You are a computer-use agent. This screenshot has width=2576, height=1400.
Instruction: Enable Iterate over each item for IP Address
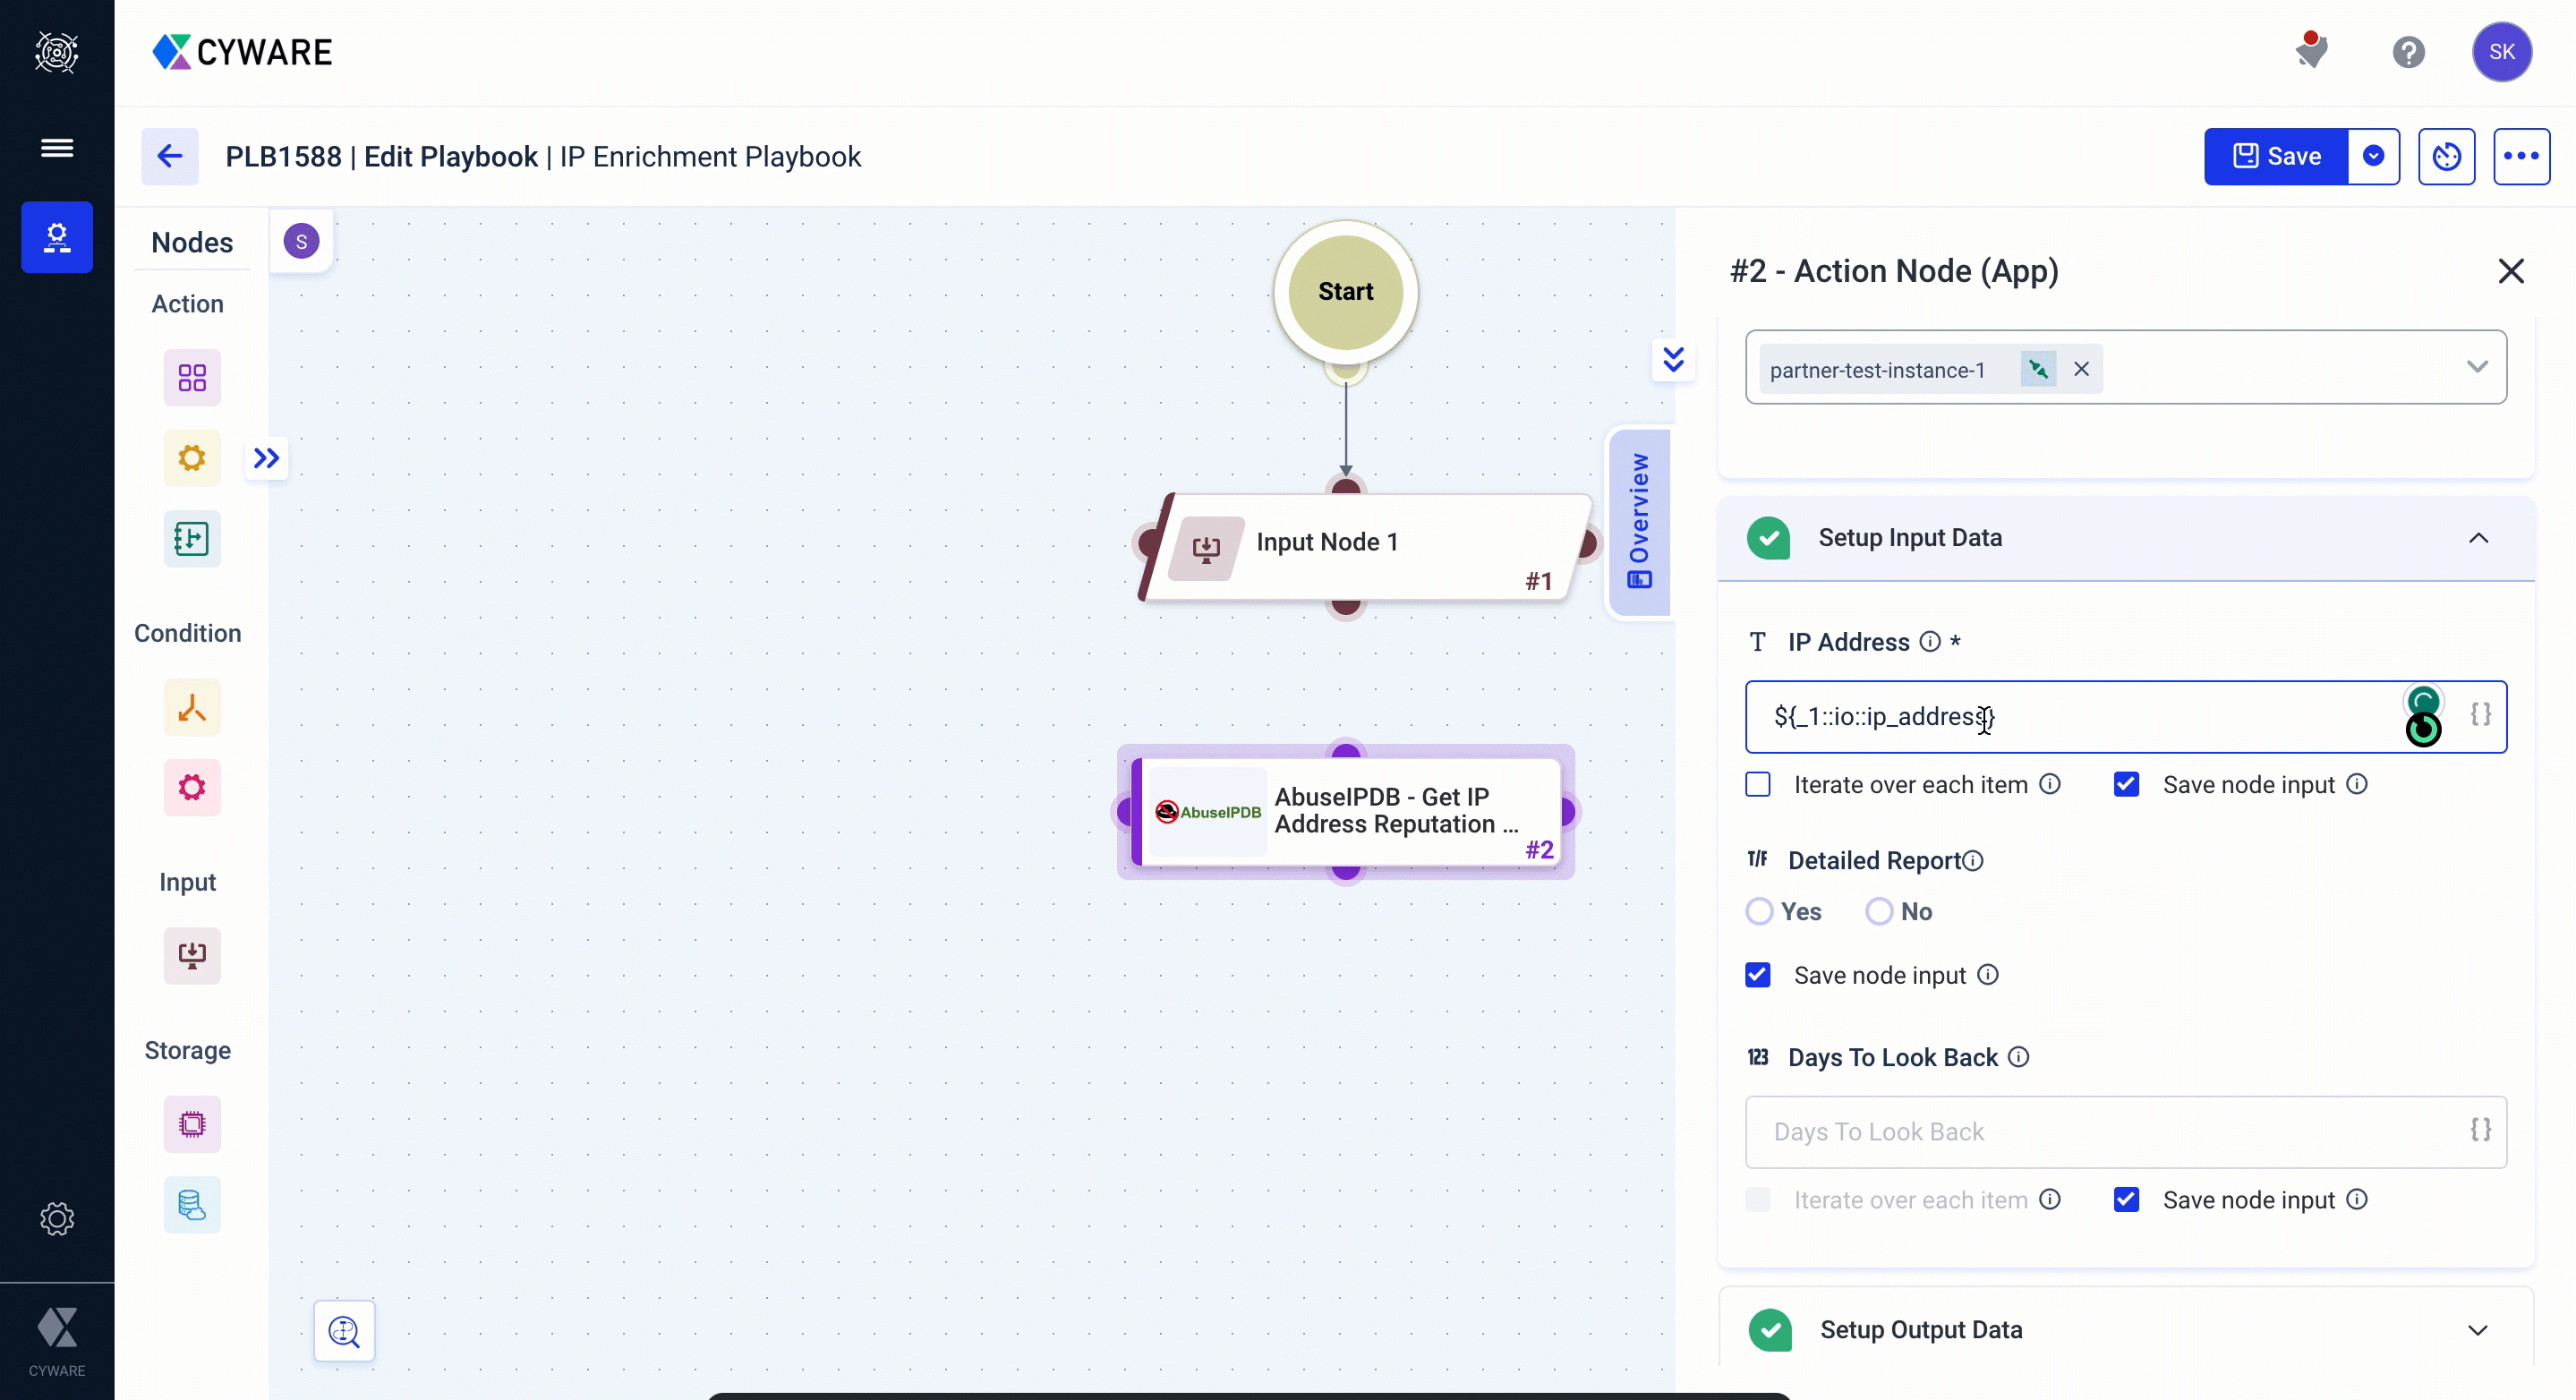pyautogui.click(x=1757, y=785)
